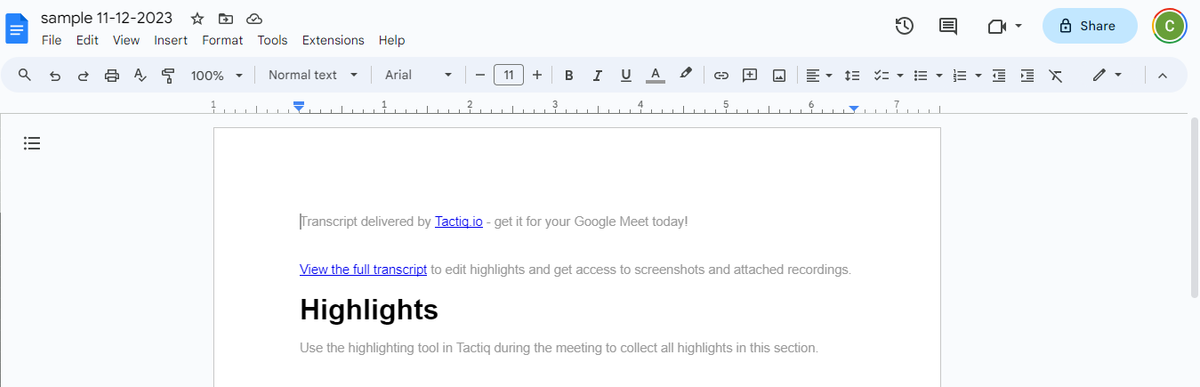Open the editing mode pencil dropdown
1200x387 pixels.
point(1107,75)
